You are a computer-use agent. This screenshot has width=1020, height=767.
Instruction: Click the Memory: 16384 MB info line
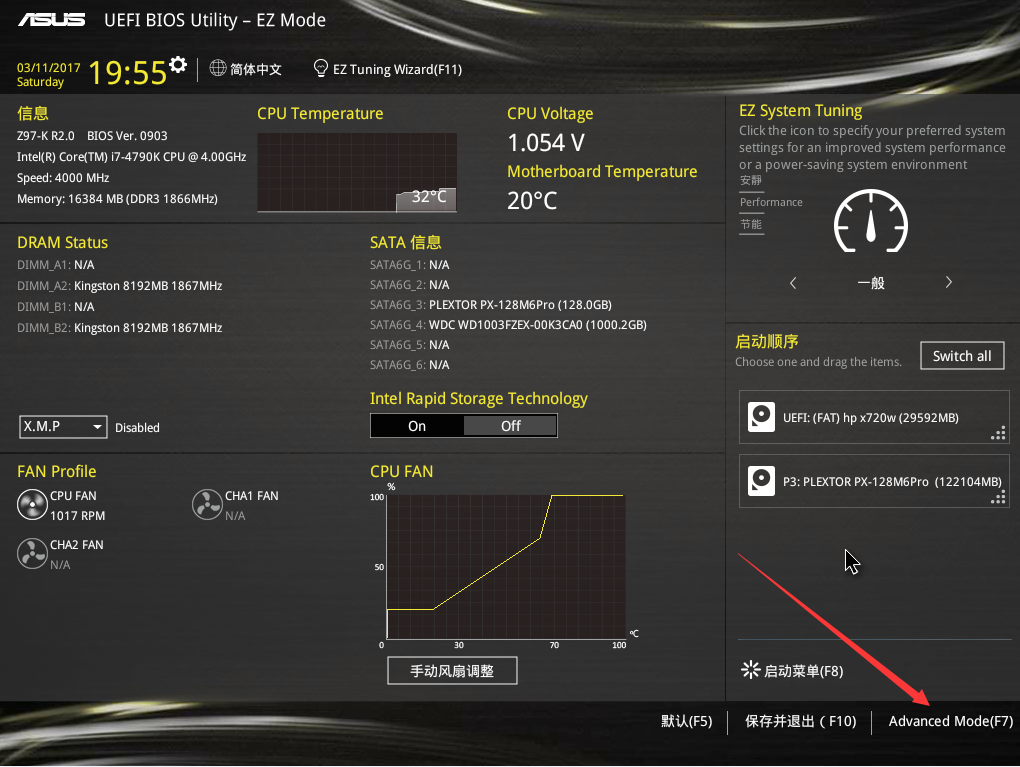click(117, 198)
